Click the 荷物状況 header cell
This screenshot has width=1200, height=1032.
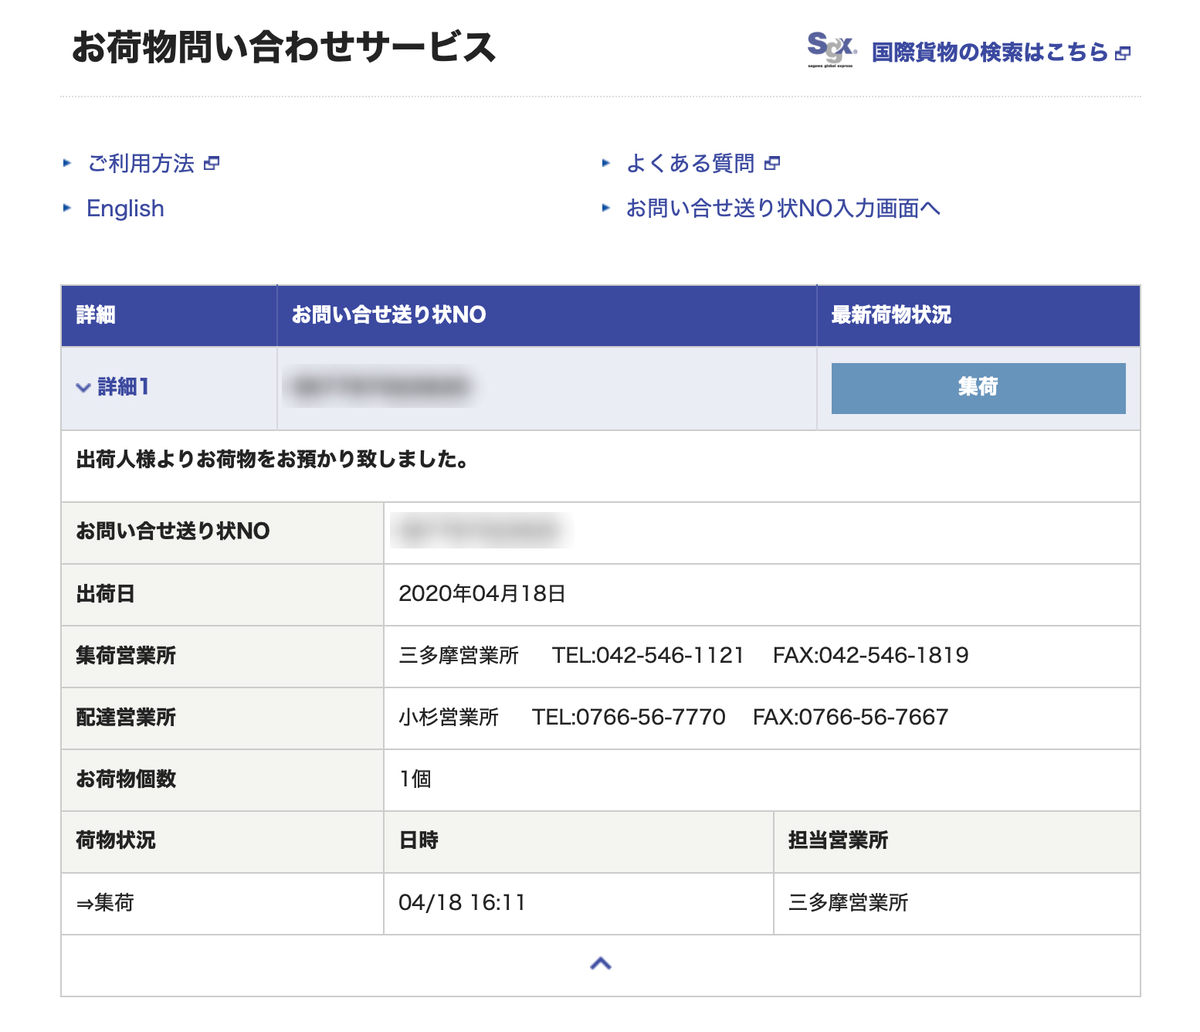pos(222,842)
